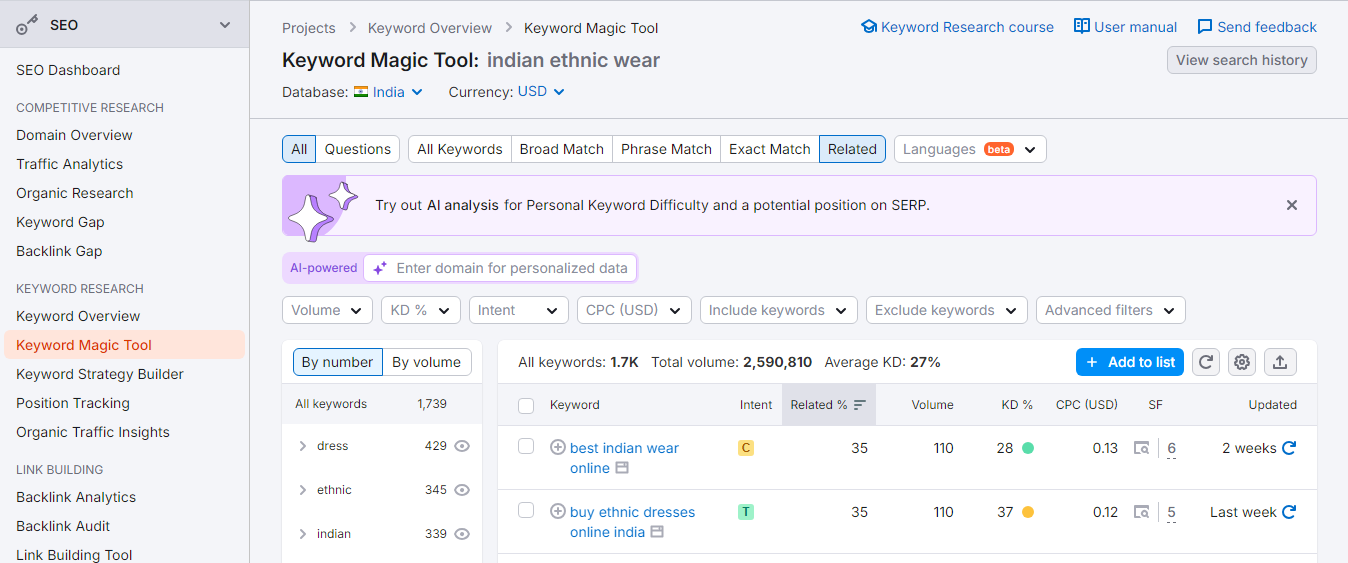Expand the dress keyword group
1348x563 pixels.
pyautogui.click(x=303, y=446)
